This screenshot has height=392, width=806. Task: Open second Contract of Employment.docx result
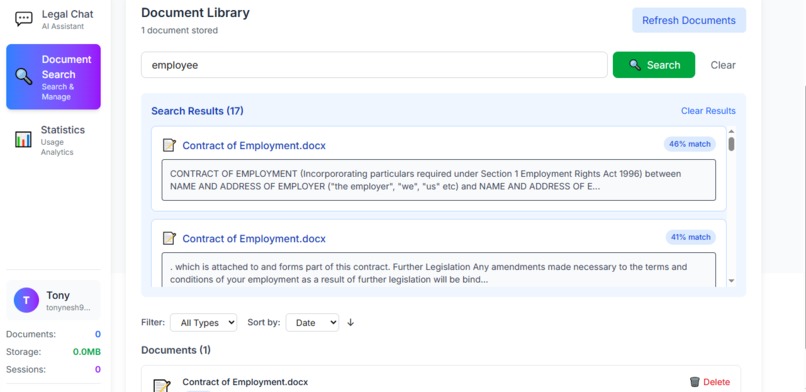[254, 239]
